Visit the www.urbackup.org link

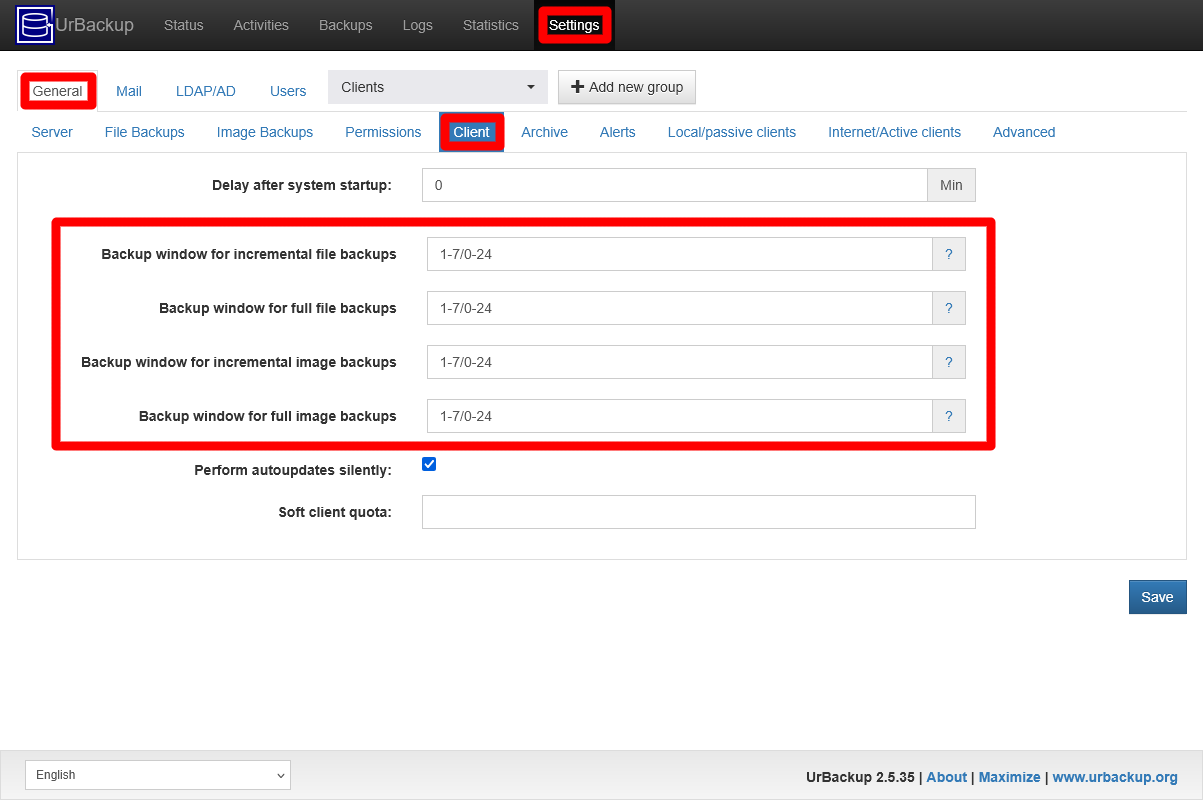click(x=1115, y=777)
